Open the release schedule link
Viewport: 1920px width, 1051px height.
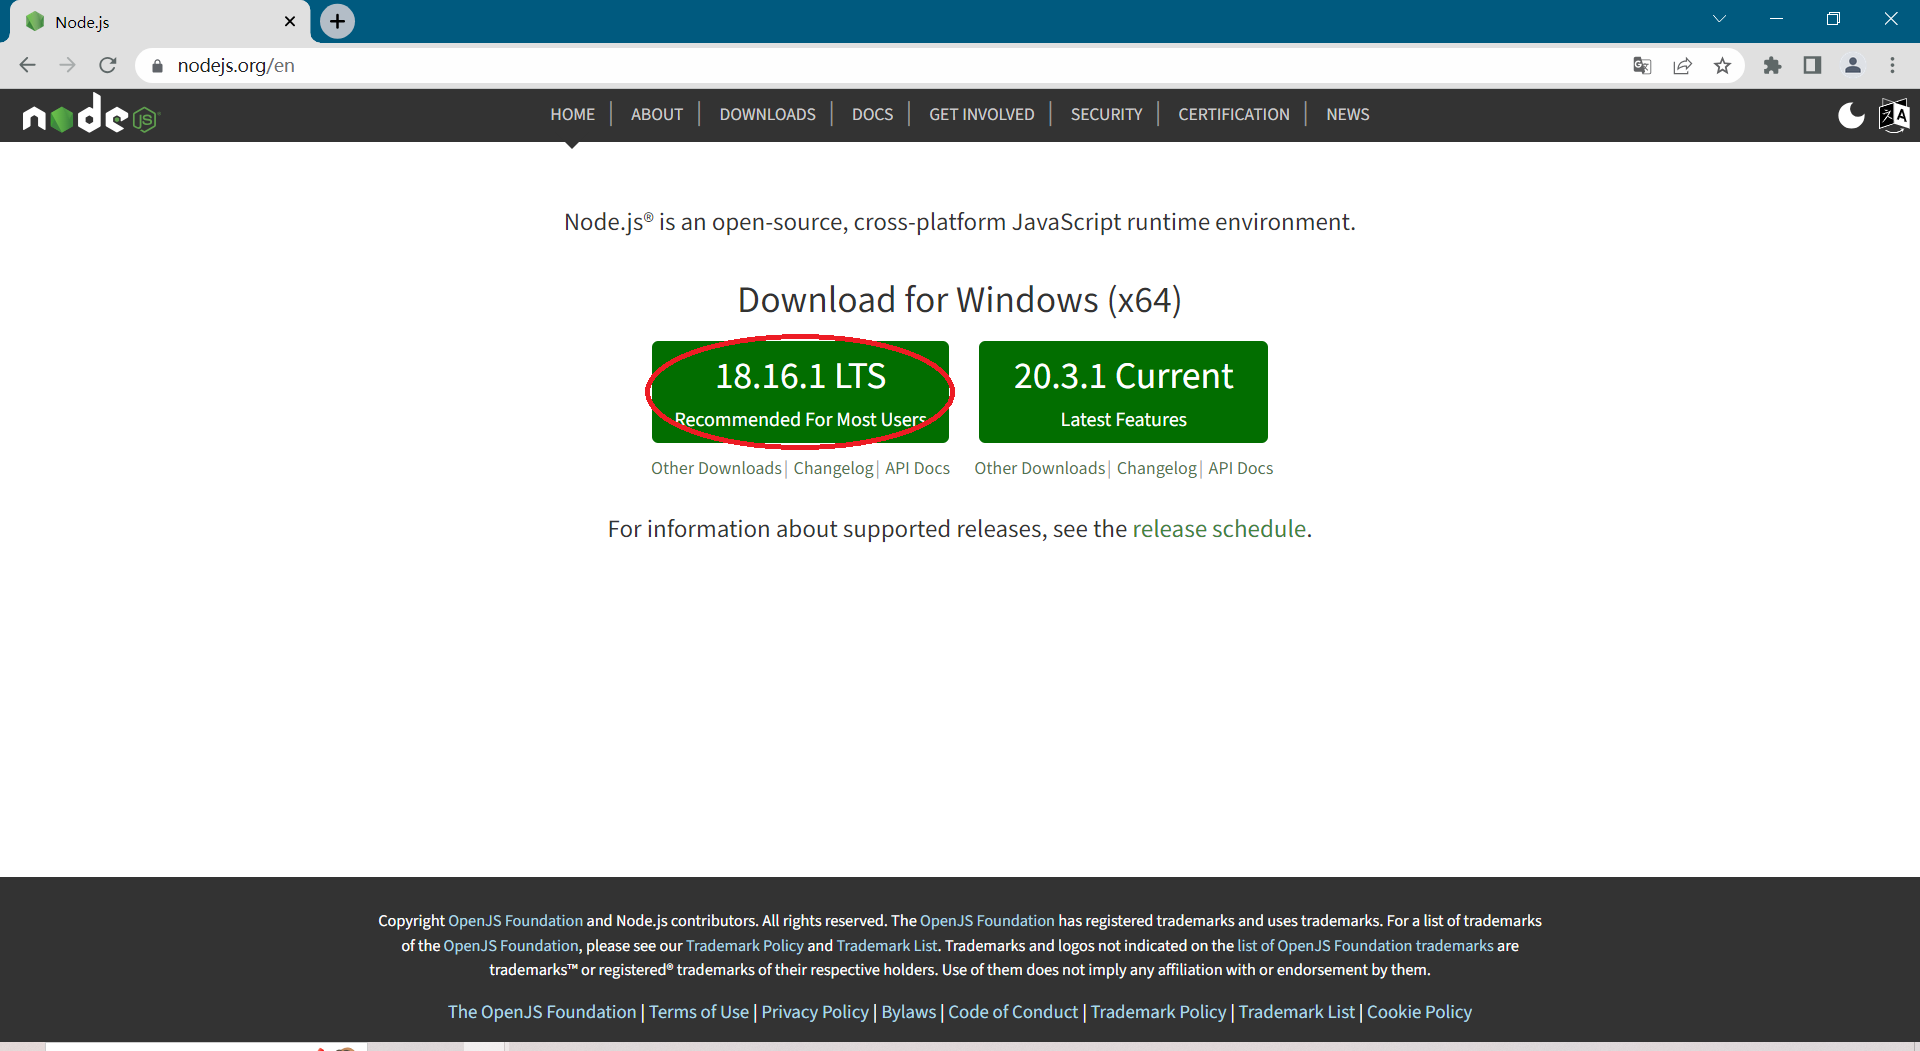coord(1219,529)
